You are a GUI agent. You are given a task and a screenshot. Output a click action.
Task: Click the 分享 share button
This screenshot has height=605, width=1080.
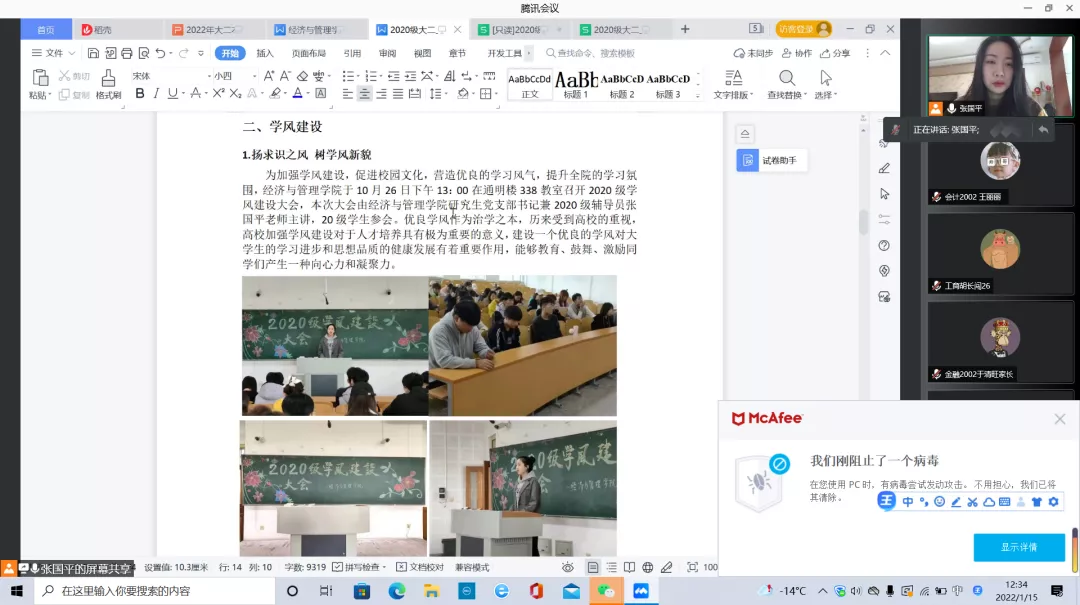click(834, 53)
